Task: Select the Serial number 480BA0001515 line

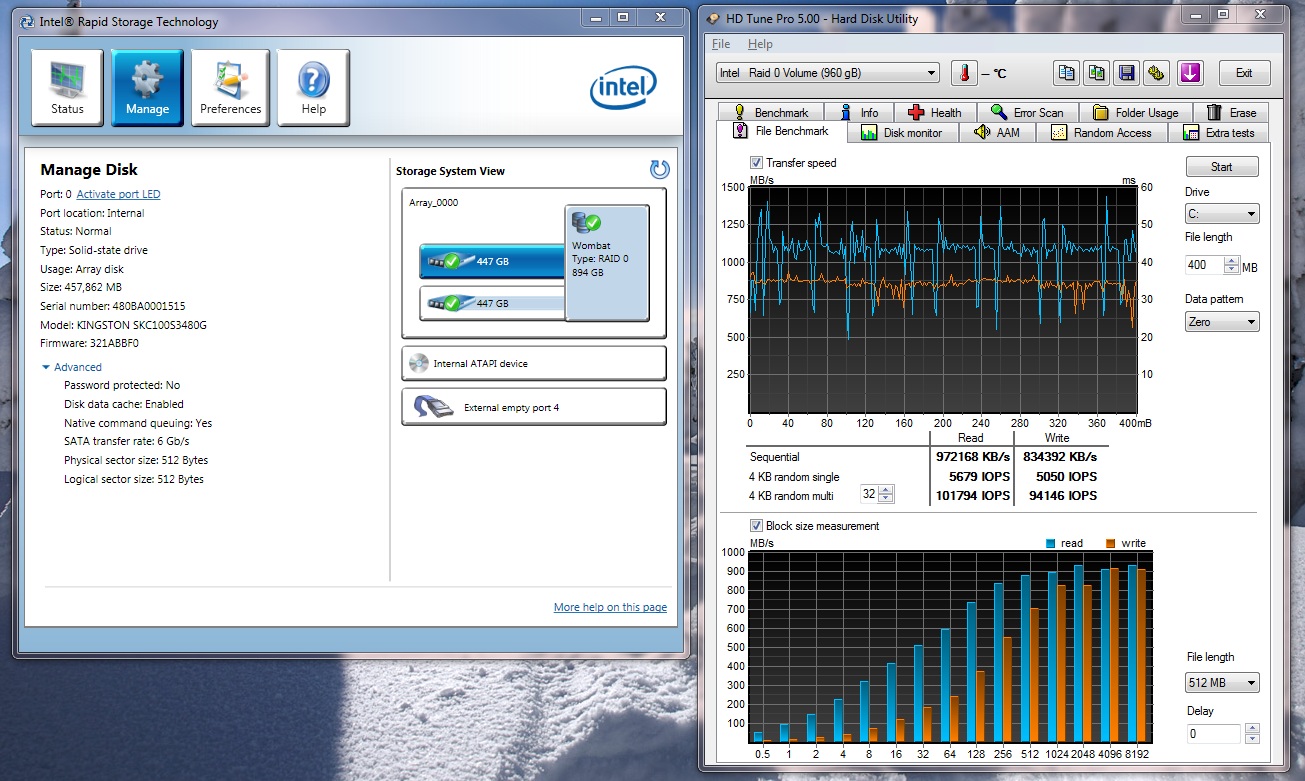Action: pyautogui.click(x=113, y=306)
